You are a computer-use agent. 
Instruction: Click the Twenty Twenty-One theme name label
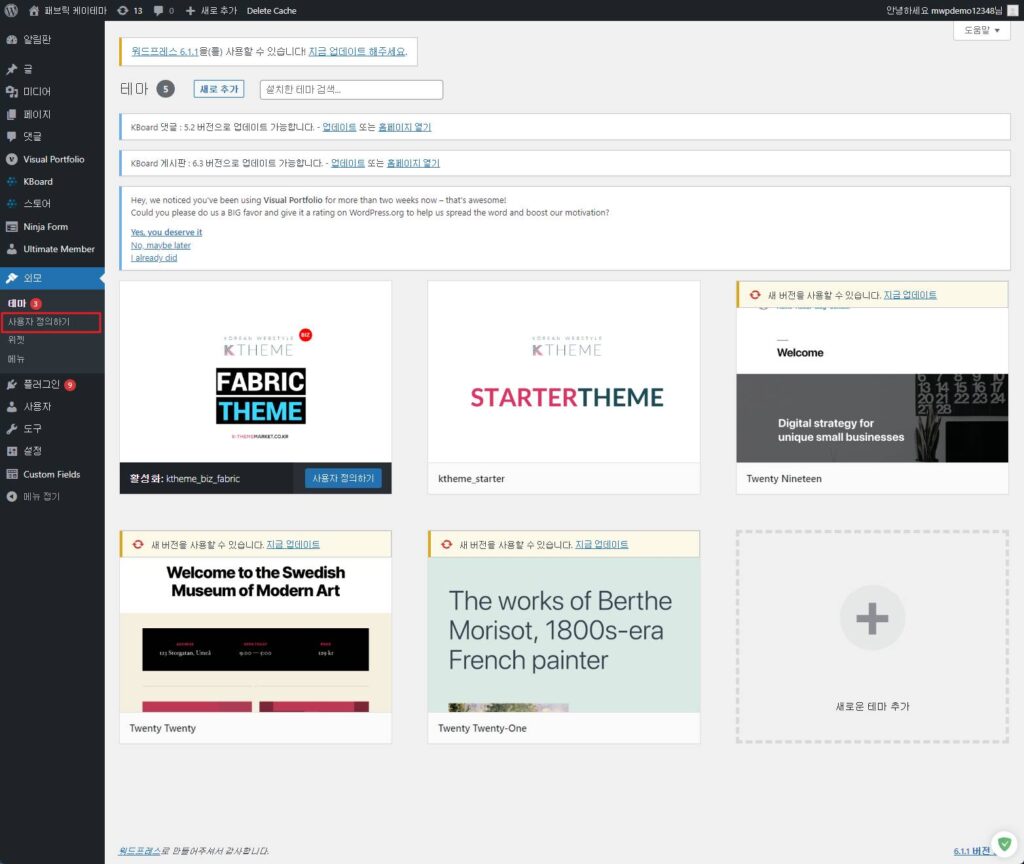pos(482,728)
